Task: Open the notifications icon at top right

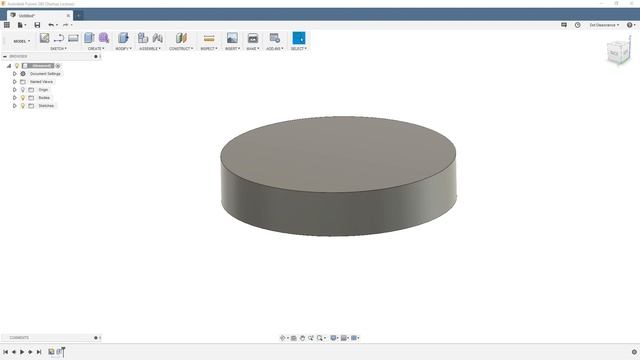Action: pos(564,25)
